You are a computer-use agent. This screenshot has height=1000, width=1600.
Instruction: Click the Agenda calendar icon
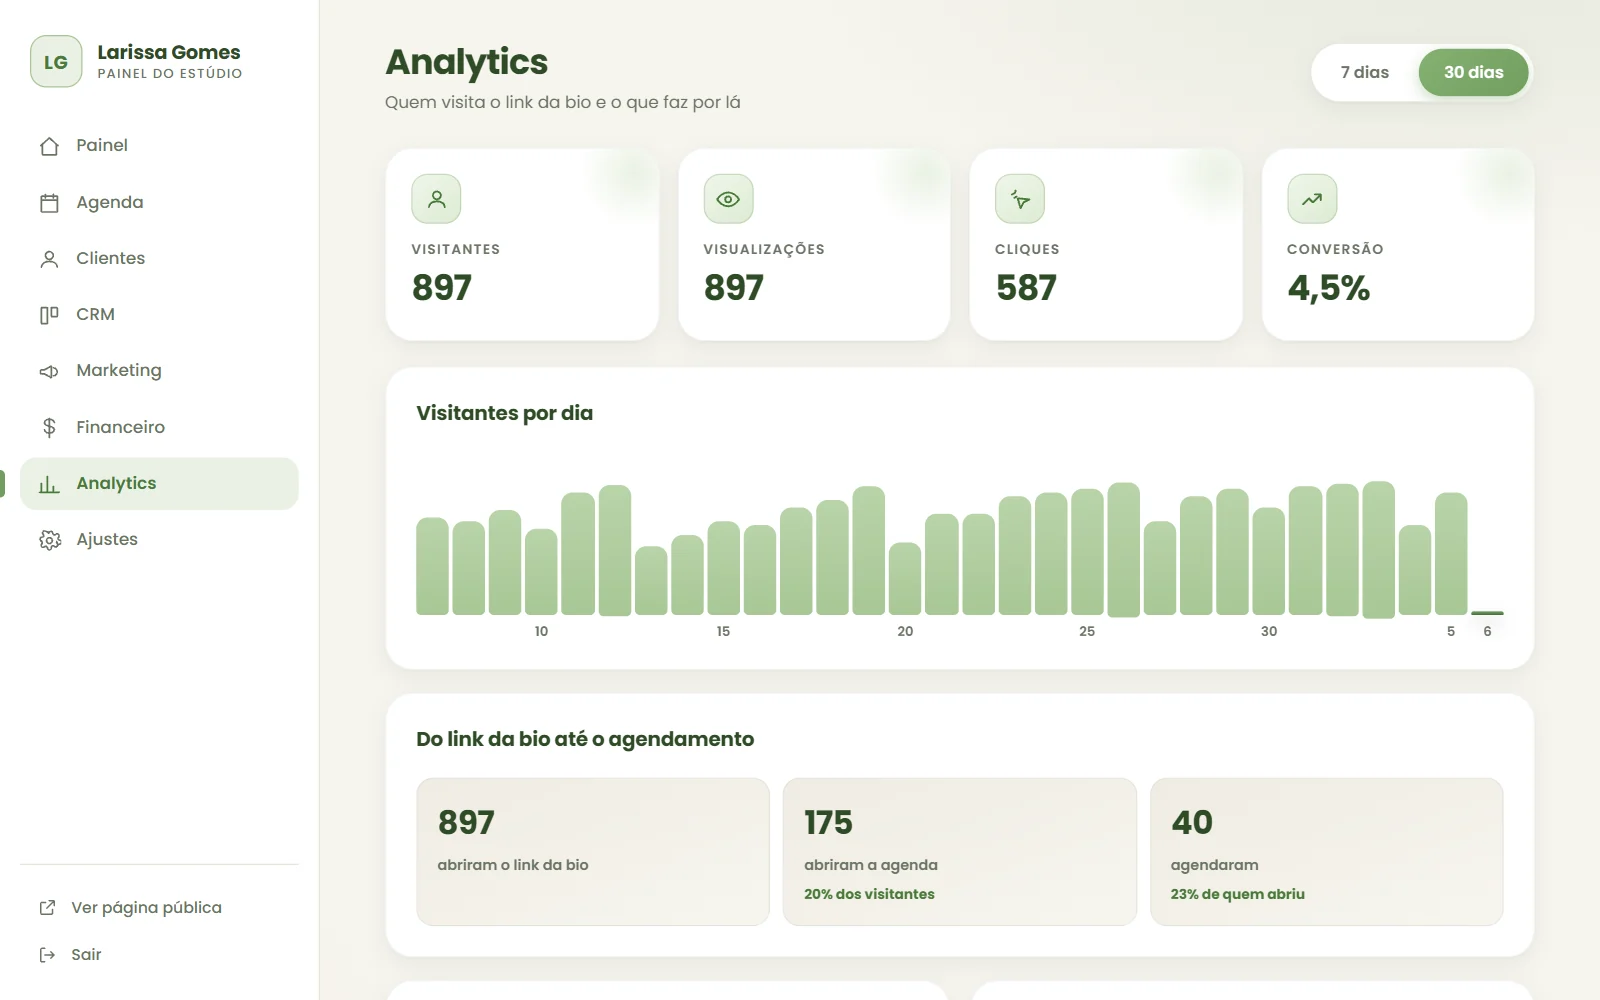tap(49, 203)
